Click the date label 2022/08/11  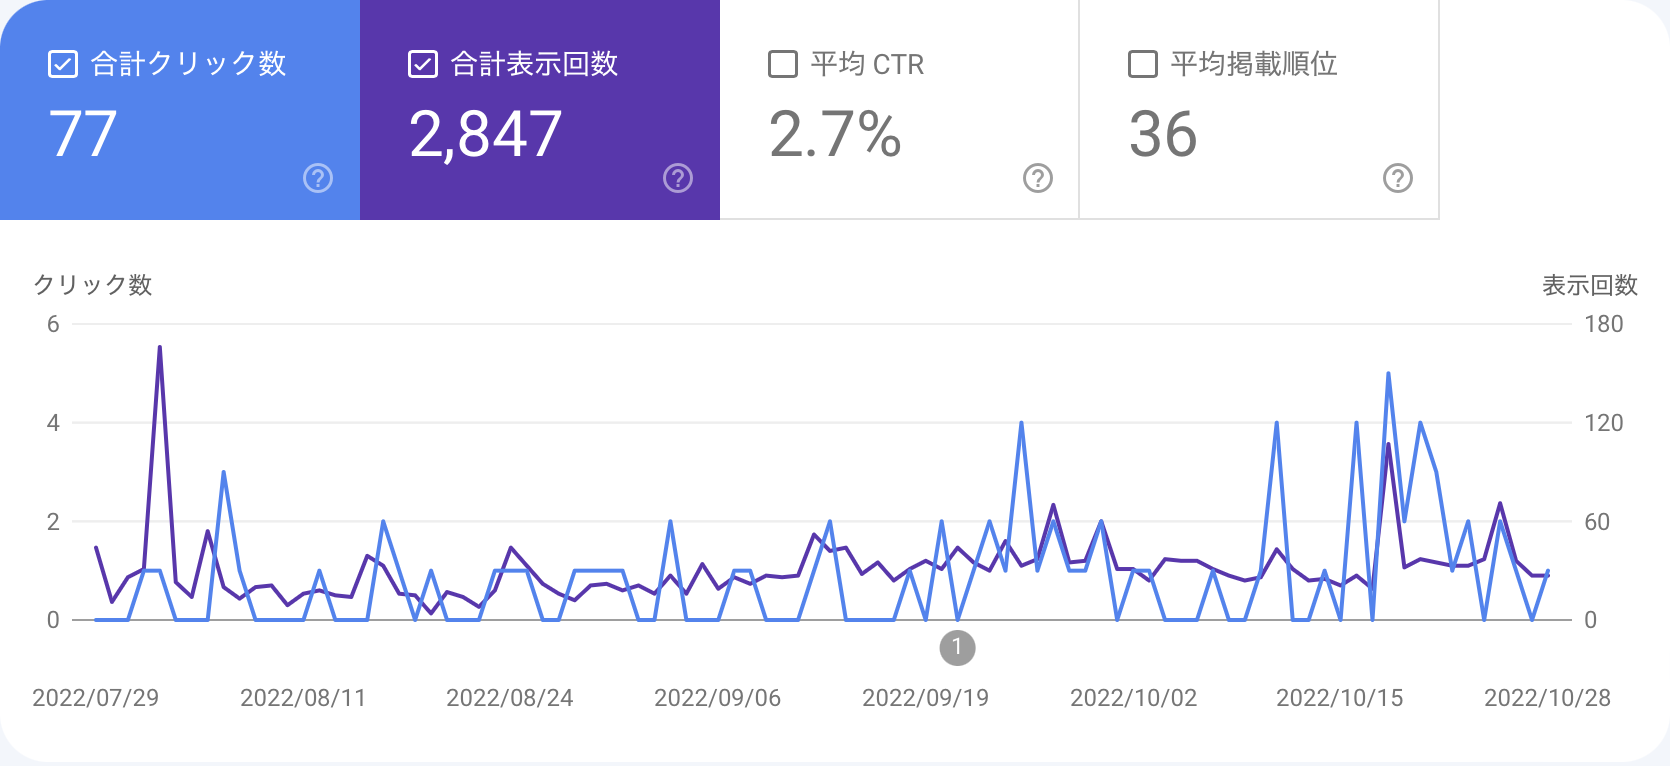pyautogui.click(x=303, y=698)
